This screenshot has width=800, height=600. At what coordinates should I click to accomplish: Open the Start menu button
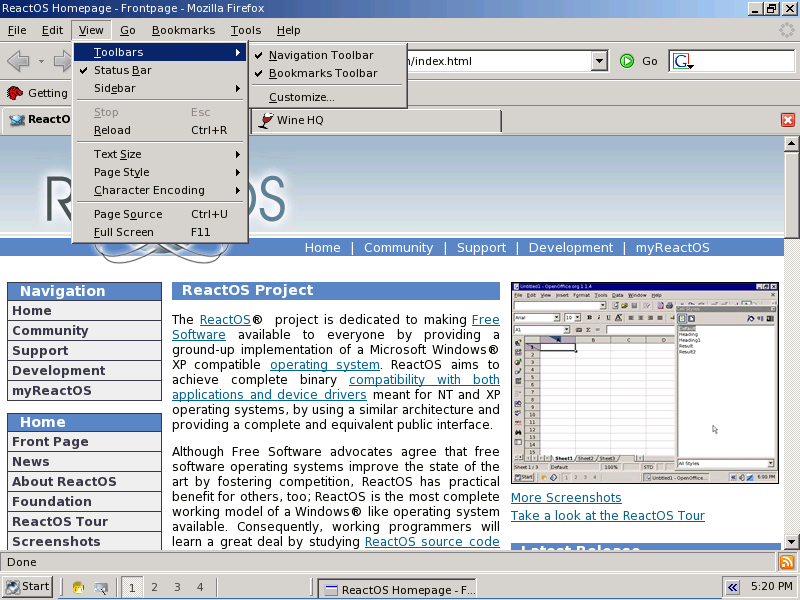[28, 587]
